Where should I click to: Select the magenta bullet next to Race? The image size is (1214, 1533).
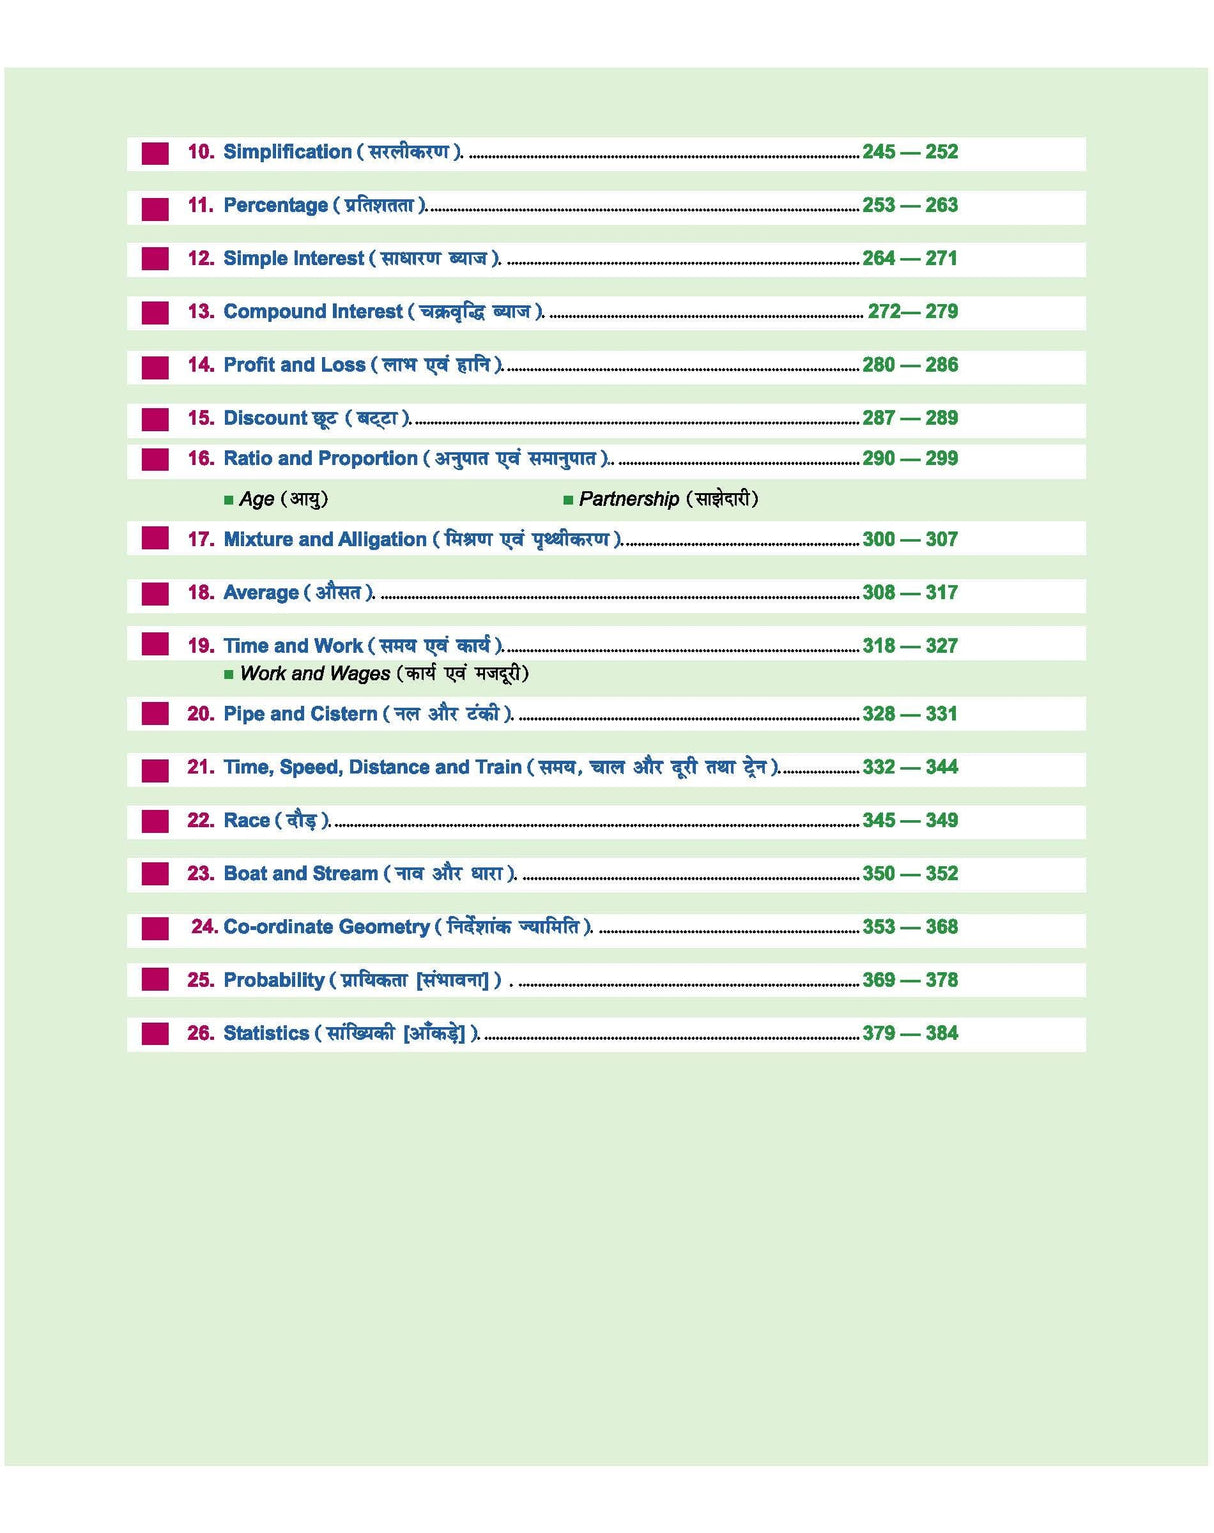(155, 821)
